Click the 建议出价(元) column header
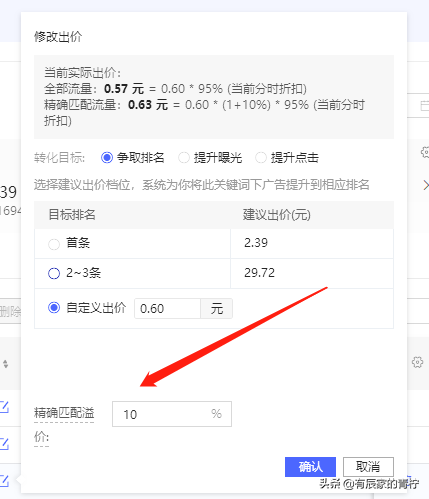 [x=277, y=215]
